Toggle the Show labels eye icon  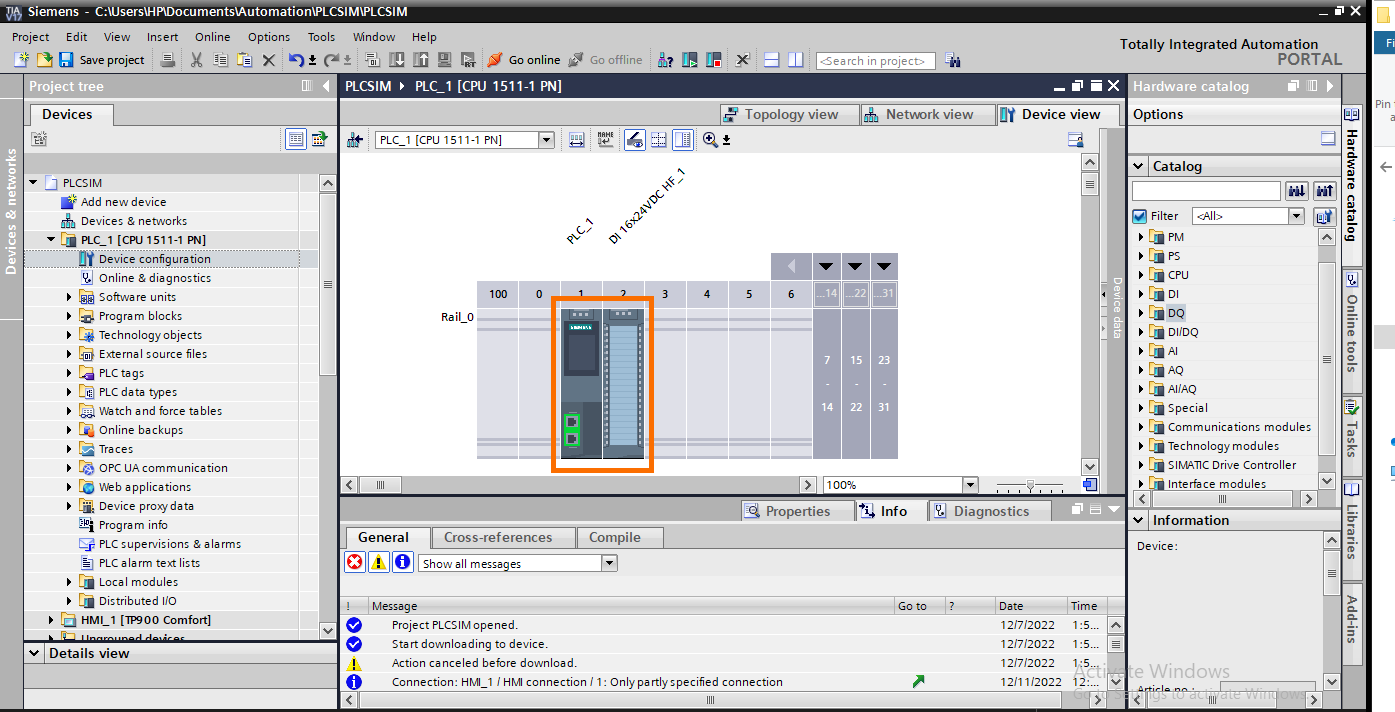[633, 139]
